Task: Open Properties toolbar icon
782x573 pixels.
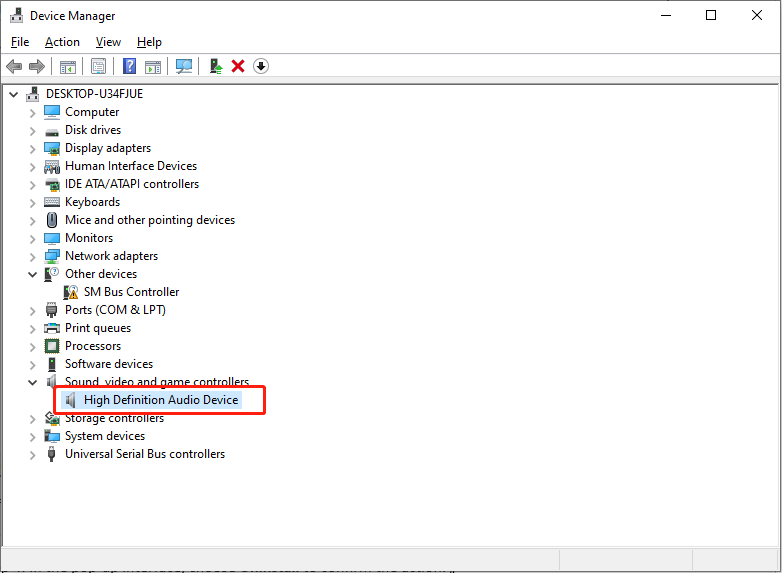Action: click(x=98, y=66)
